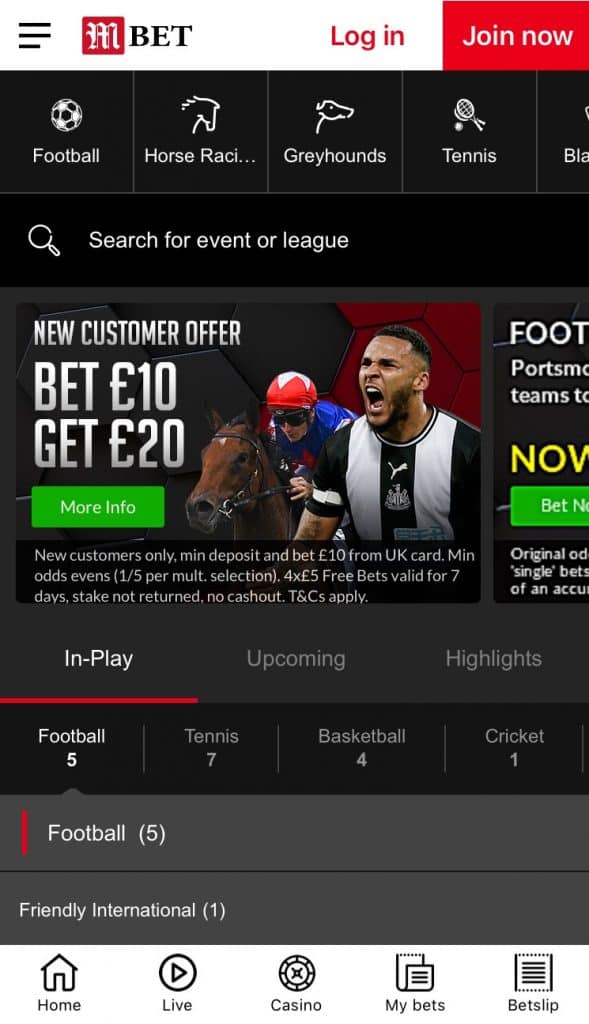Click the green More Info button
This screenshot has width=589, height=1024.
(98, 507)
